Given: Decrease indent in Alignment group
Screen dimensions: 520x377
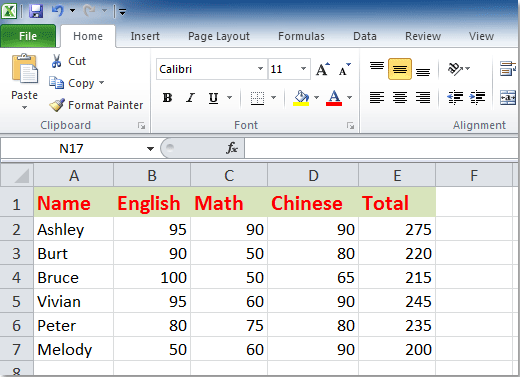Looking at the screenshot, I should 455,98.
